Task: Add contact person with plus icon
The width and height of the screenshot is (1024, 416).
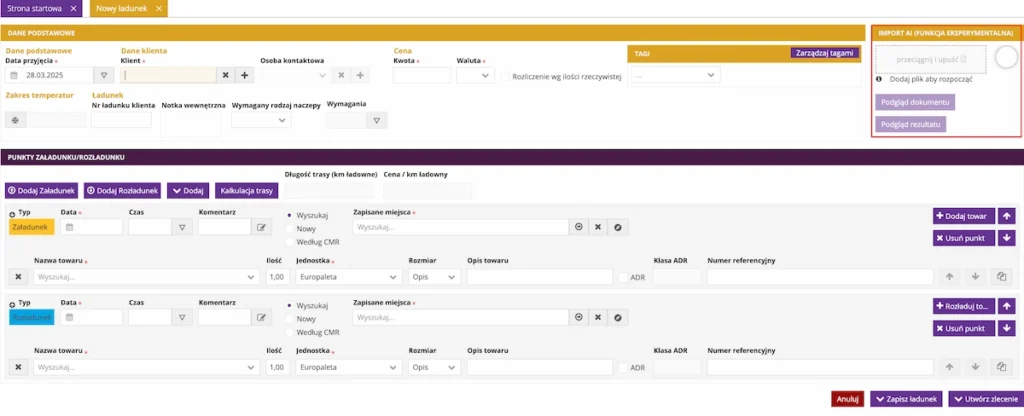Action: (360, 76)
